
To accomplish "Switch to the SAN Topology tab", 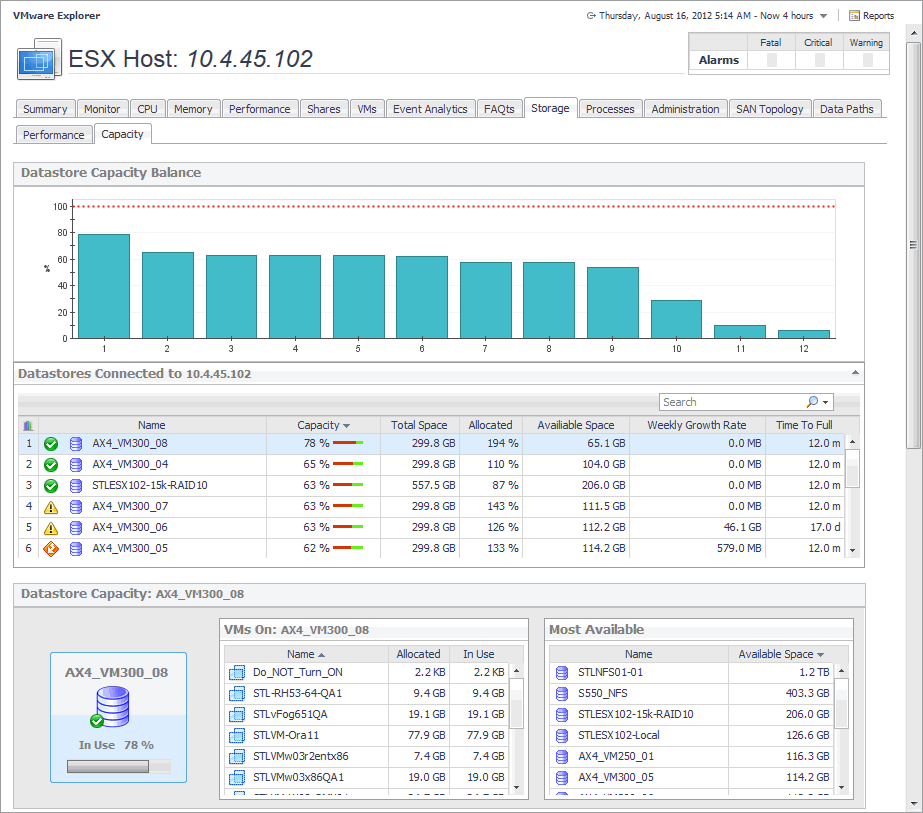I will pyautogui.click(x=769, y=109).
